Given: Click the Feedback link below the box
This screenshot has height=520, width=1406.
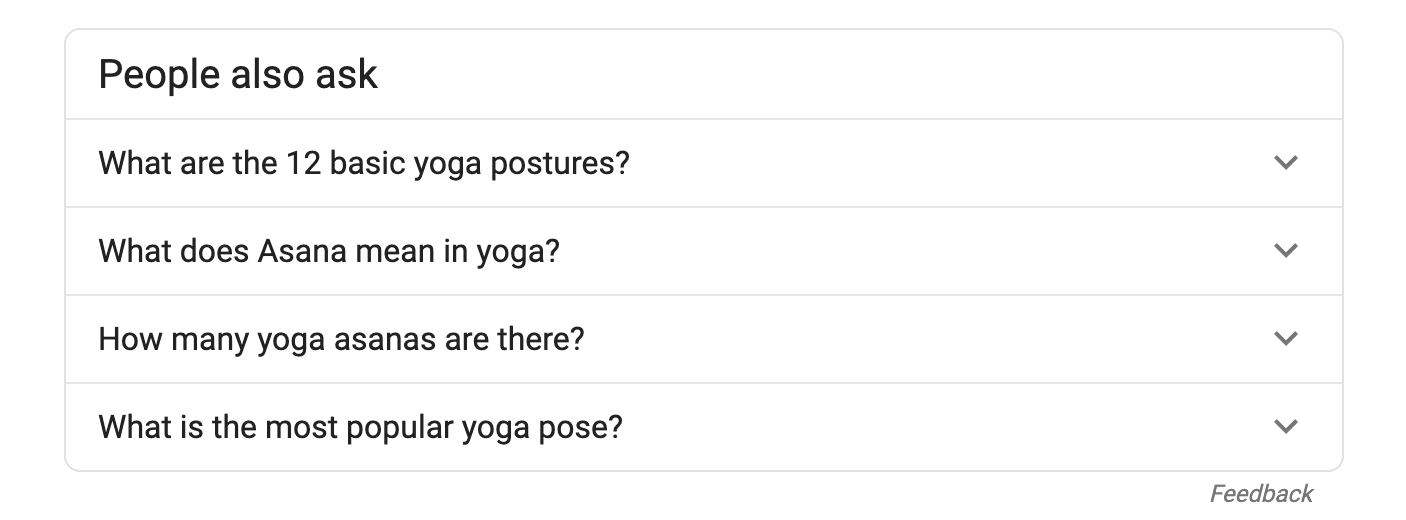Looking at the screenshot, I should coord(1261,493).
